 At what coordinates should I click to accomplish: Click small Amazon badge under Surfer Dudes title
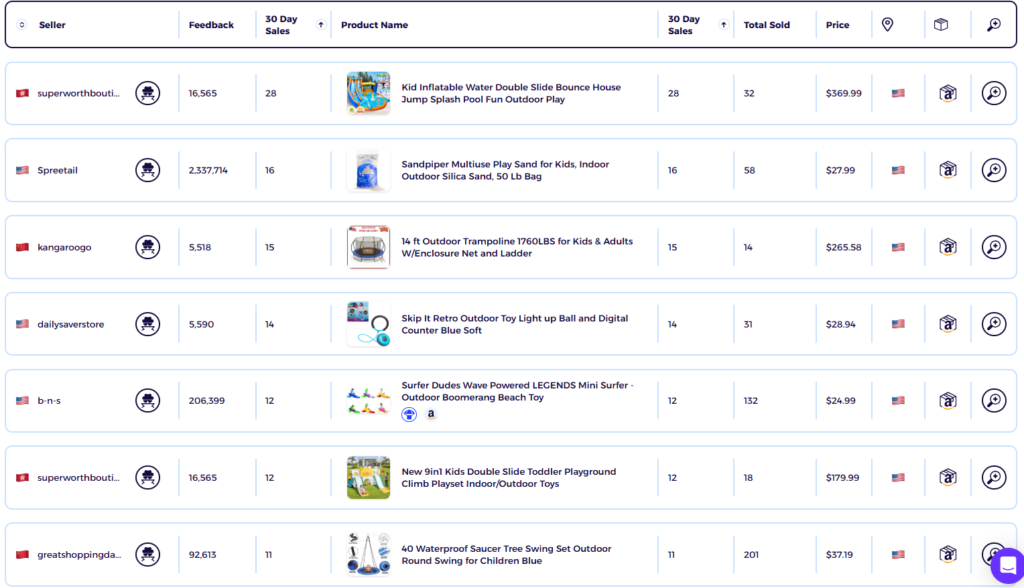tap(430, 414)
